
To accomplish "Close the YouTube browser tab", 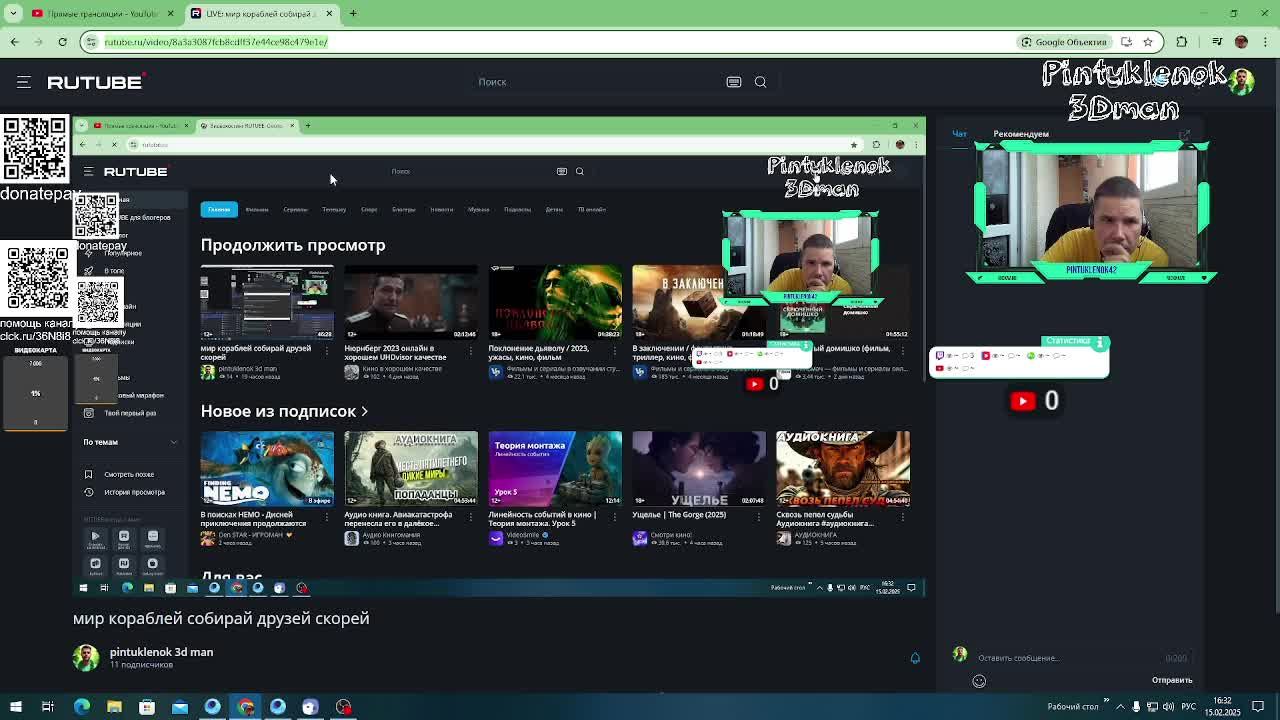I will (x=170, y=13).
